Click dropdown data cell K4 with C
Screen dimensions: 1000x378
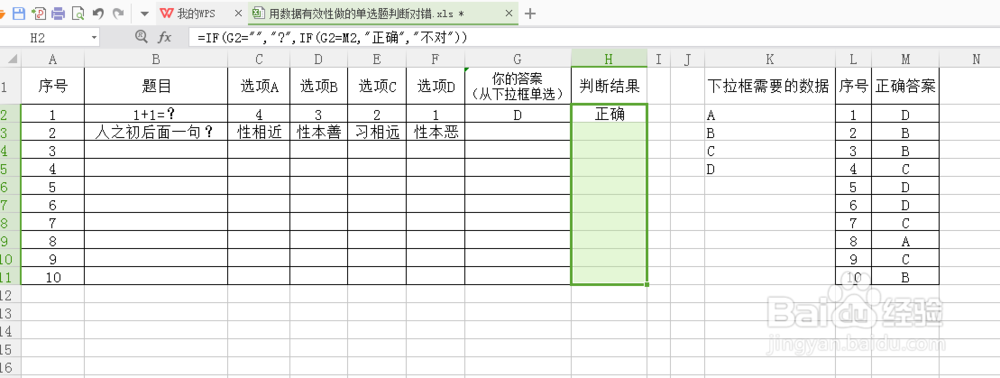[770, 151]
